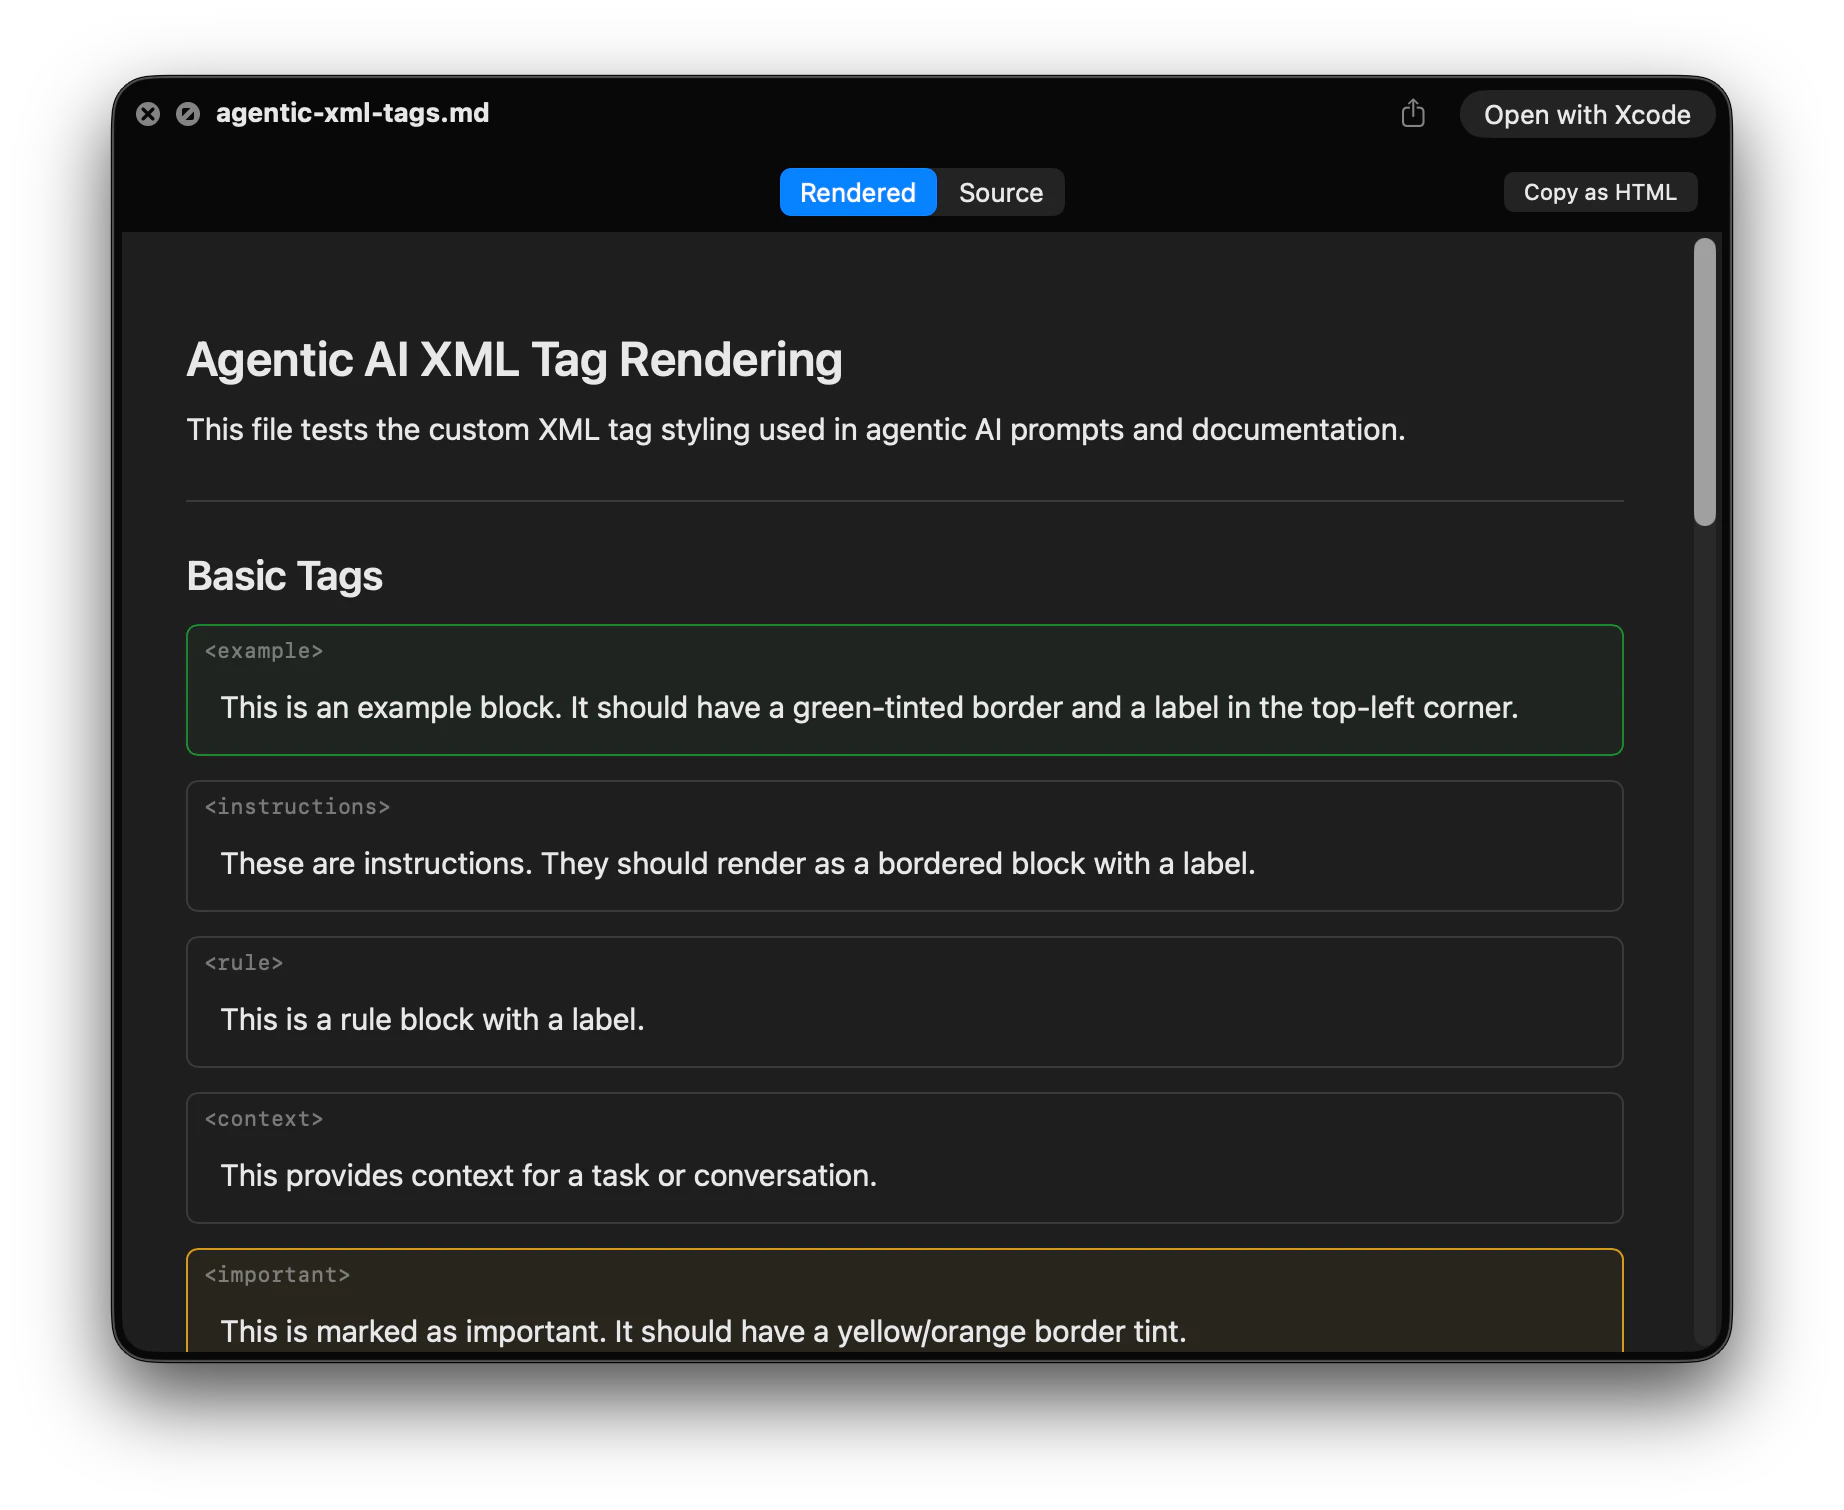Click the green-bordered example block text

click(869, 707)
